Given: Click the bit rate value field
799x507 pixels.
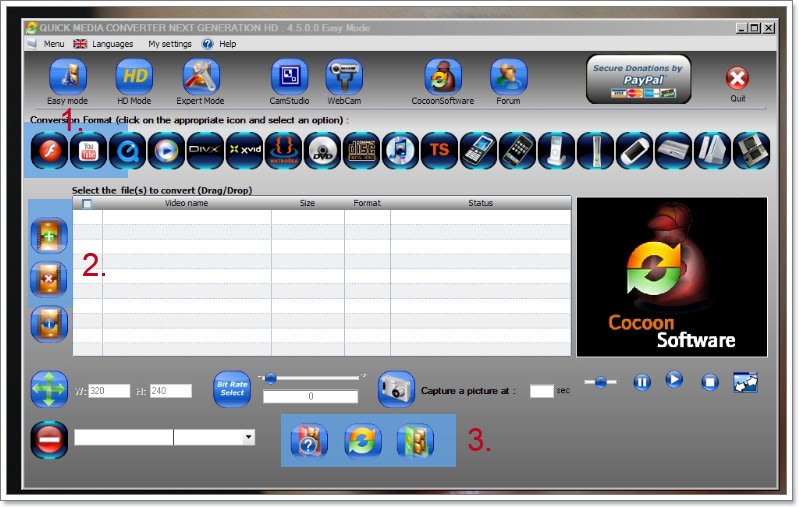Looking at the screenshot, I should tap(310, 396).
